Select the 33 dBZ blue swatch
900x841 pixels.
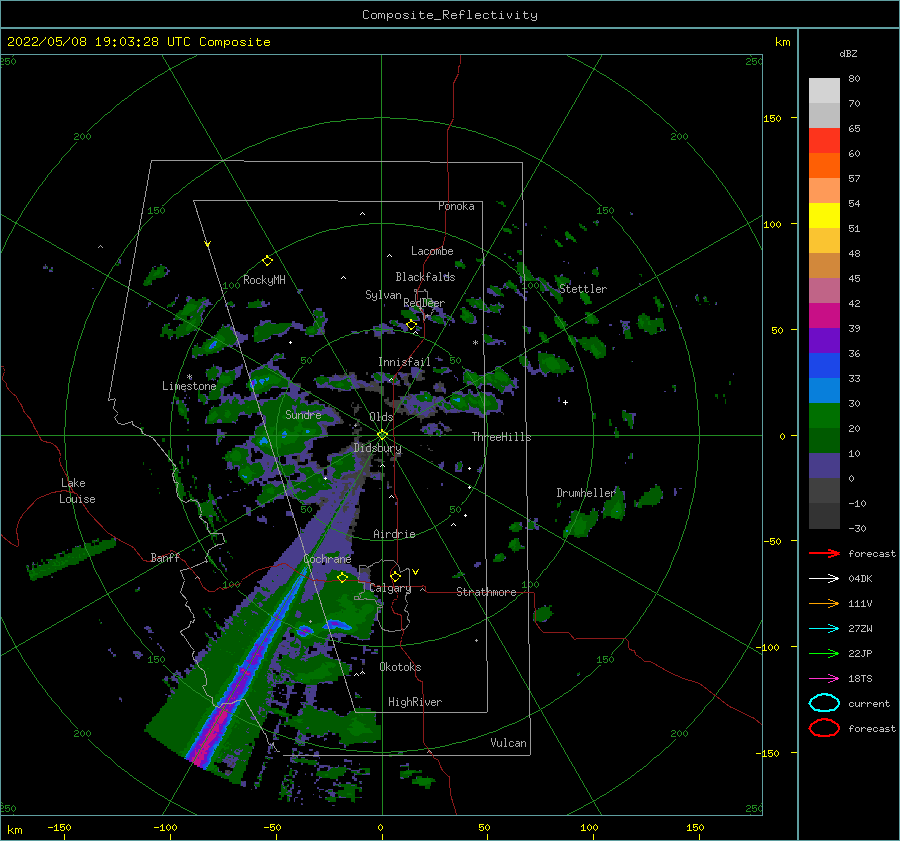click(x=824, y=390)
